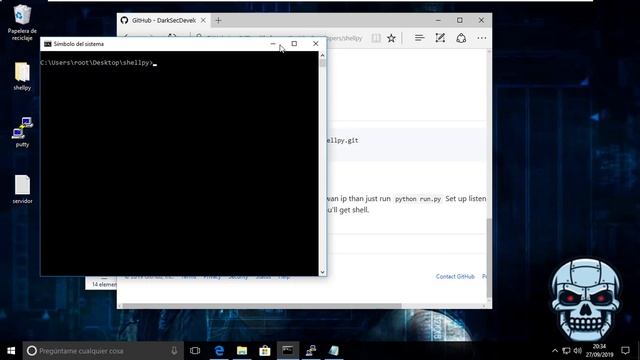Open the Microsoft Store taskbar icon
Image resolution: width=640 pixels, height=360 pixels.
[x=265, y=351]
